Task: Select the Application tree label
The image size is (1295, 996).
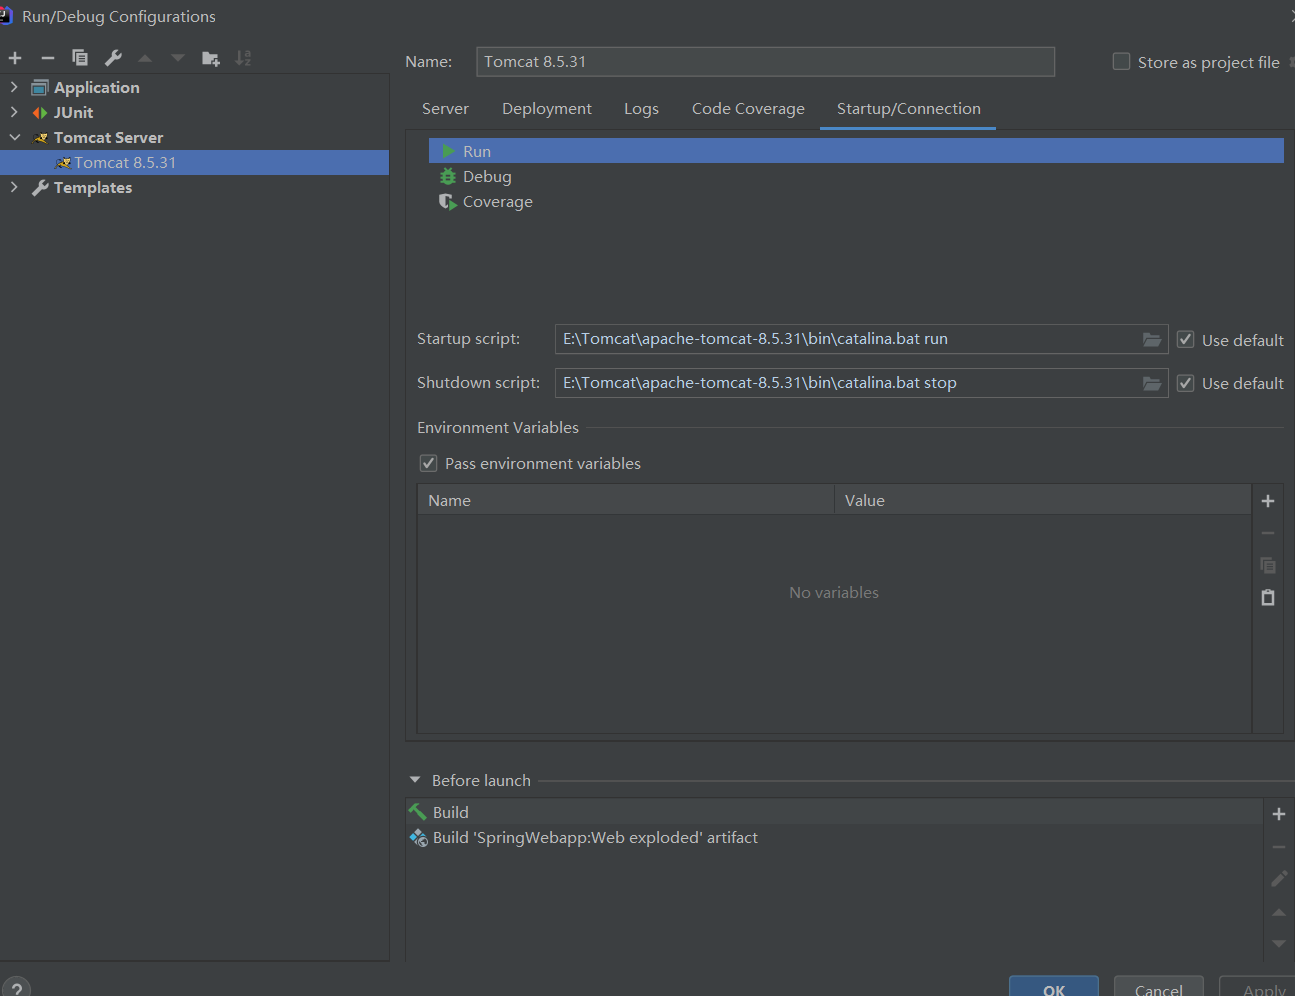Action: (96, 88)
